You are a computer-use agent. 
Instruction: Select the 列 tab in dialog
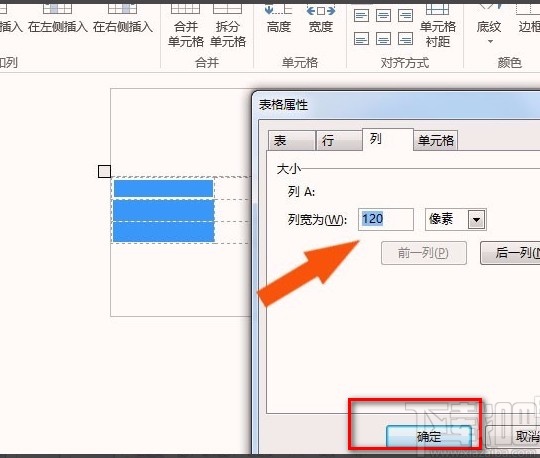tap(388, 139)
